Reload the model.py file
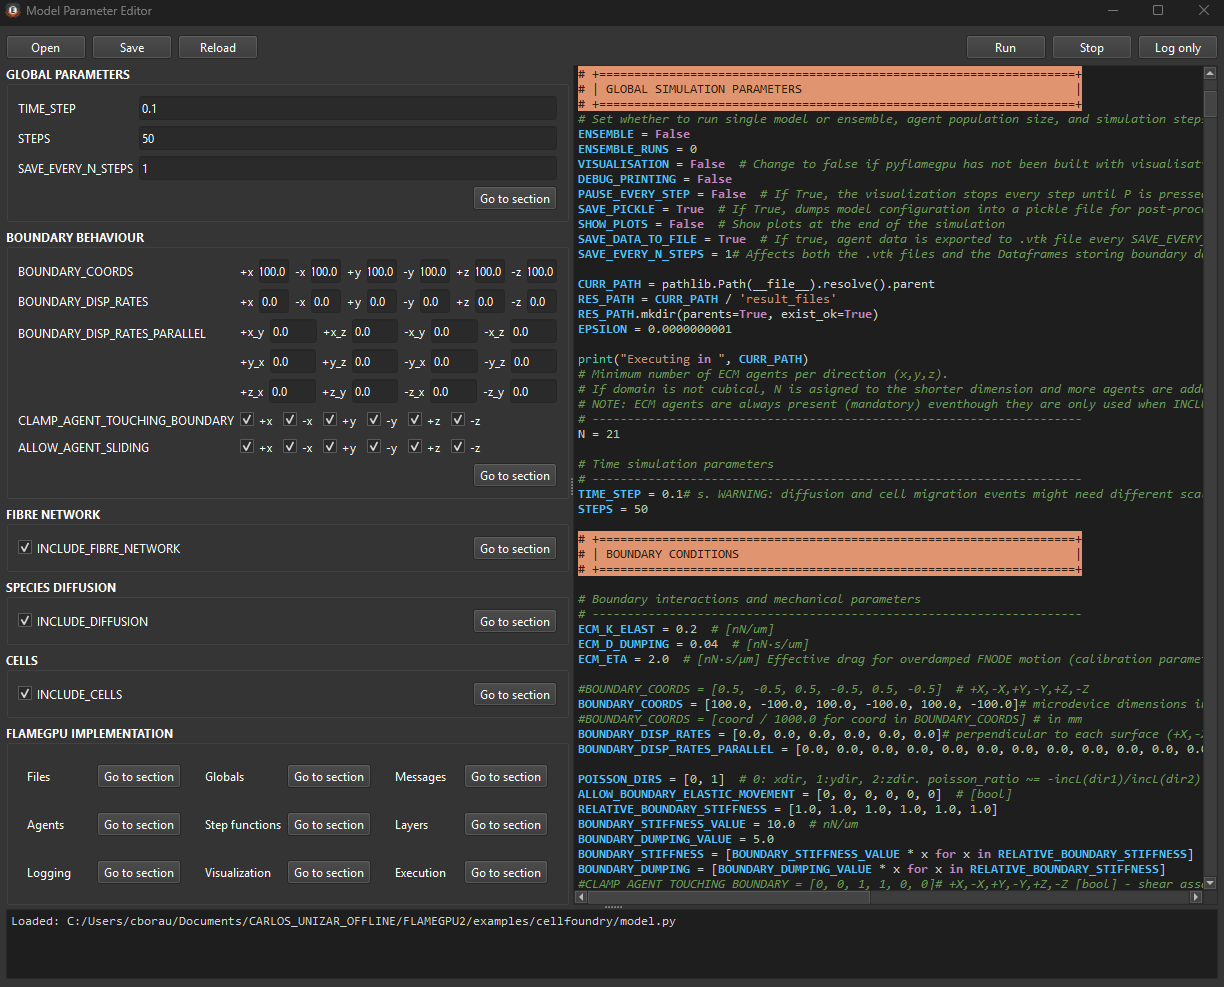This screenshot has width=1224, height=987. [217, 46]
